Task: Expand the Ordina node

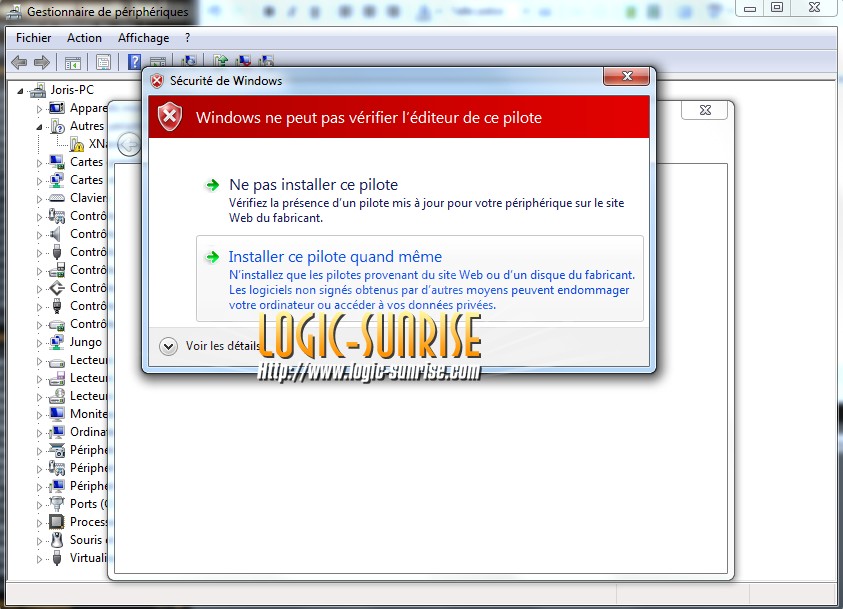Action: 39,433
